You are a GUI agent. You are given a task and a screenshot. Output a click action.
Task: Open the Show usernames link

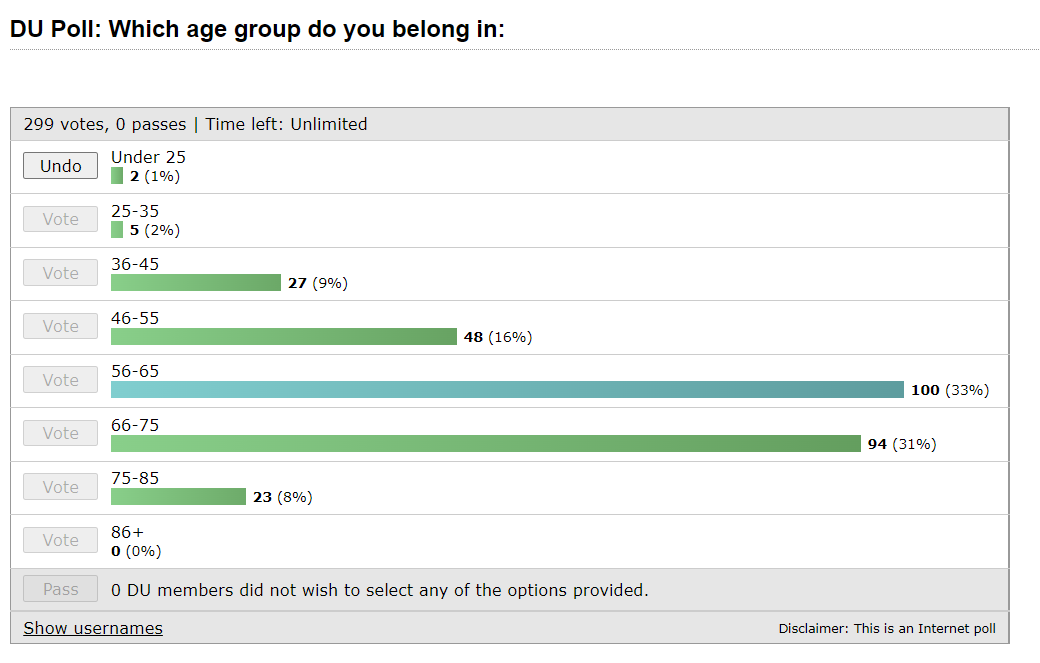pyautogui.click(x=93, y=628)
